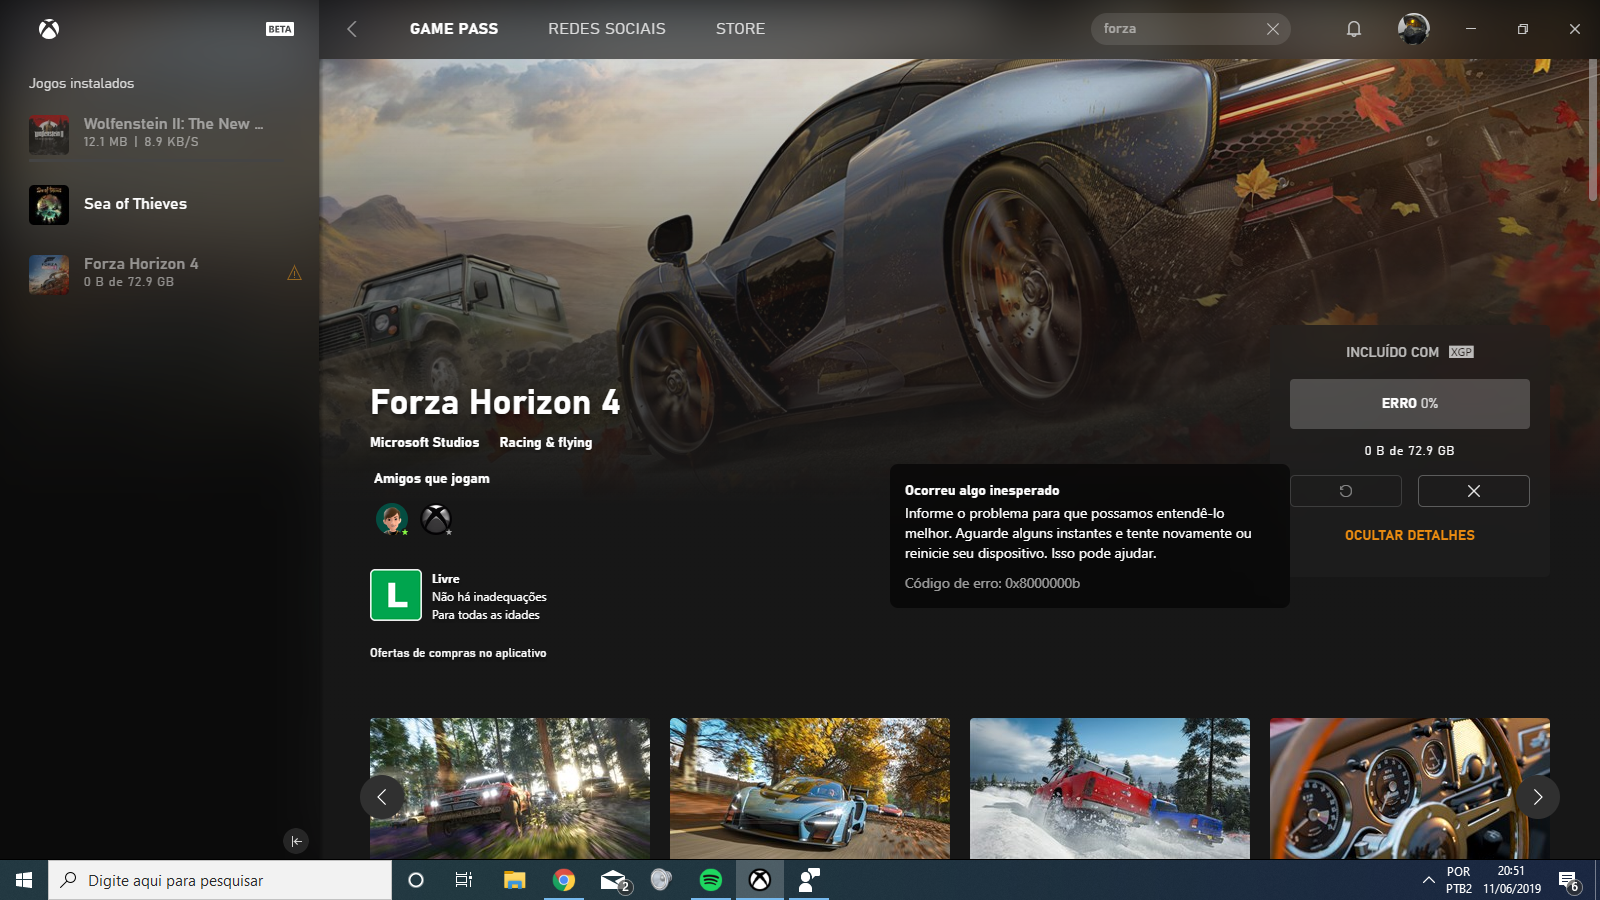The image size is (1600, 900).
Task: Open File Explorer from the taskbar
Action: [x=514, y=880]
